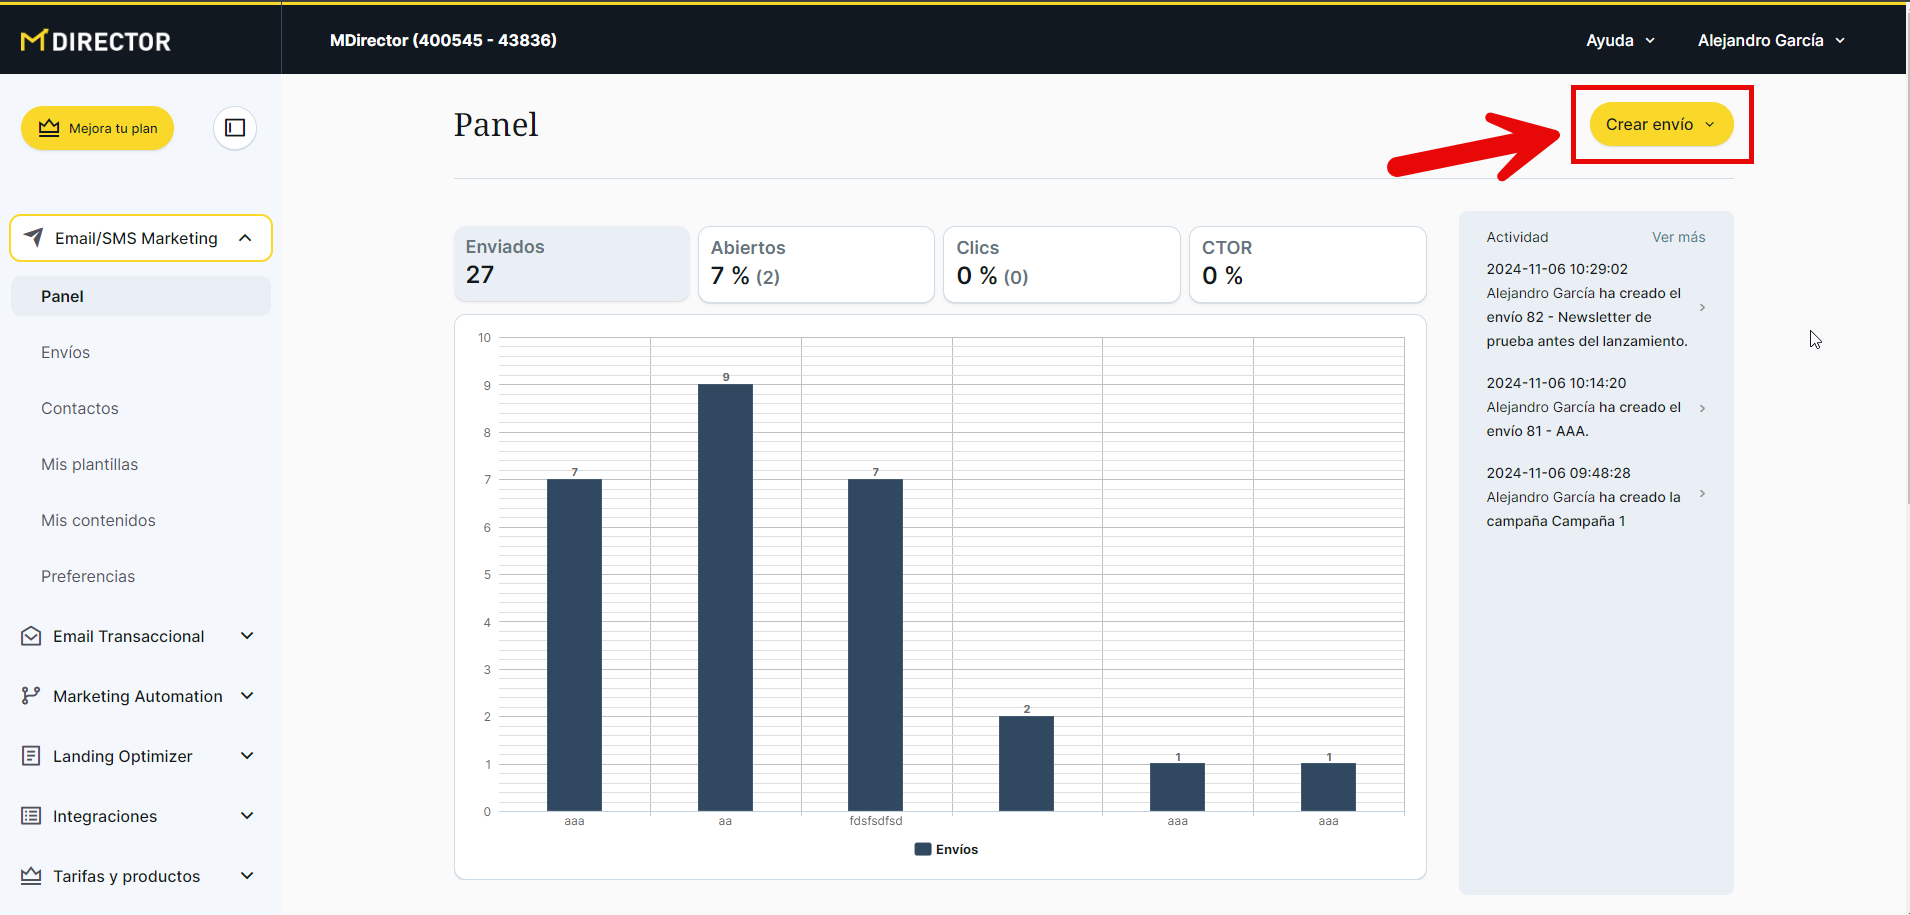Toggle the sidebar collapse icon
This screenshot has width=1910, height=915.
(x=235, y=128)
